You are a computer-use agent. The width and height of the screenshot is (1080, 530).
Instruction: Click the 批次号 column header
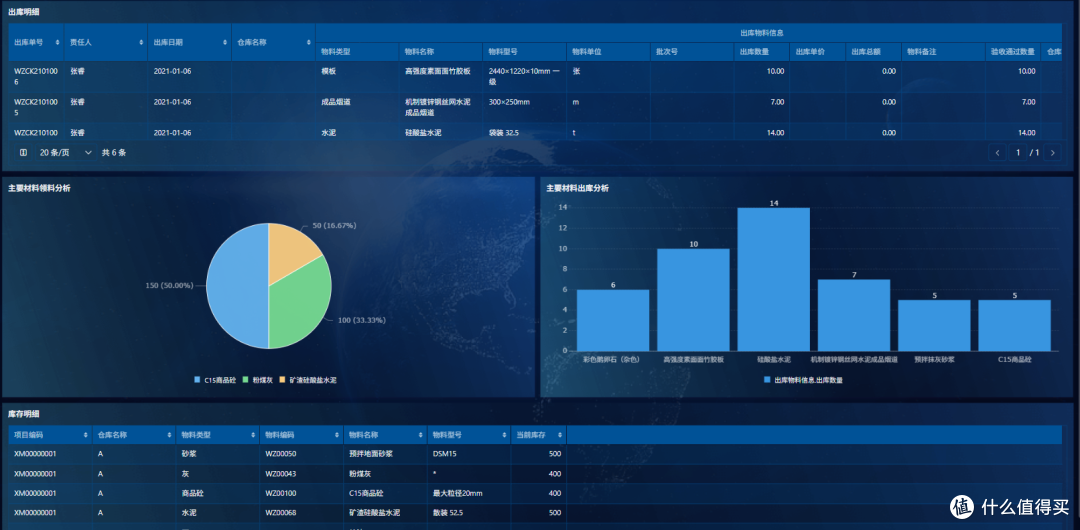tap(692, 52)
